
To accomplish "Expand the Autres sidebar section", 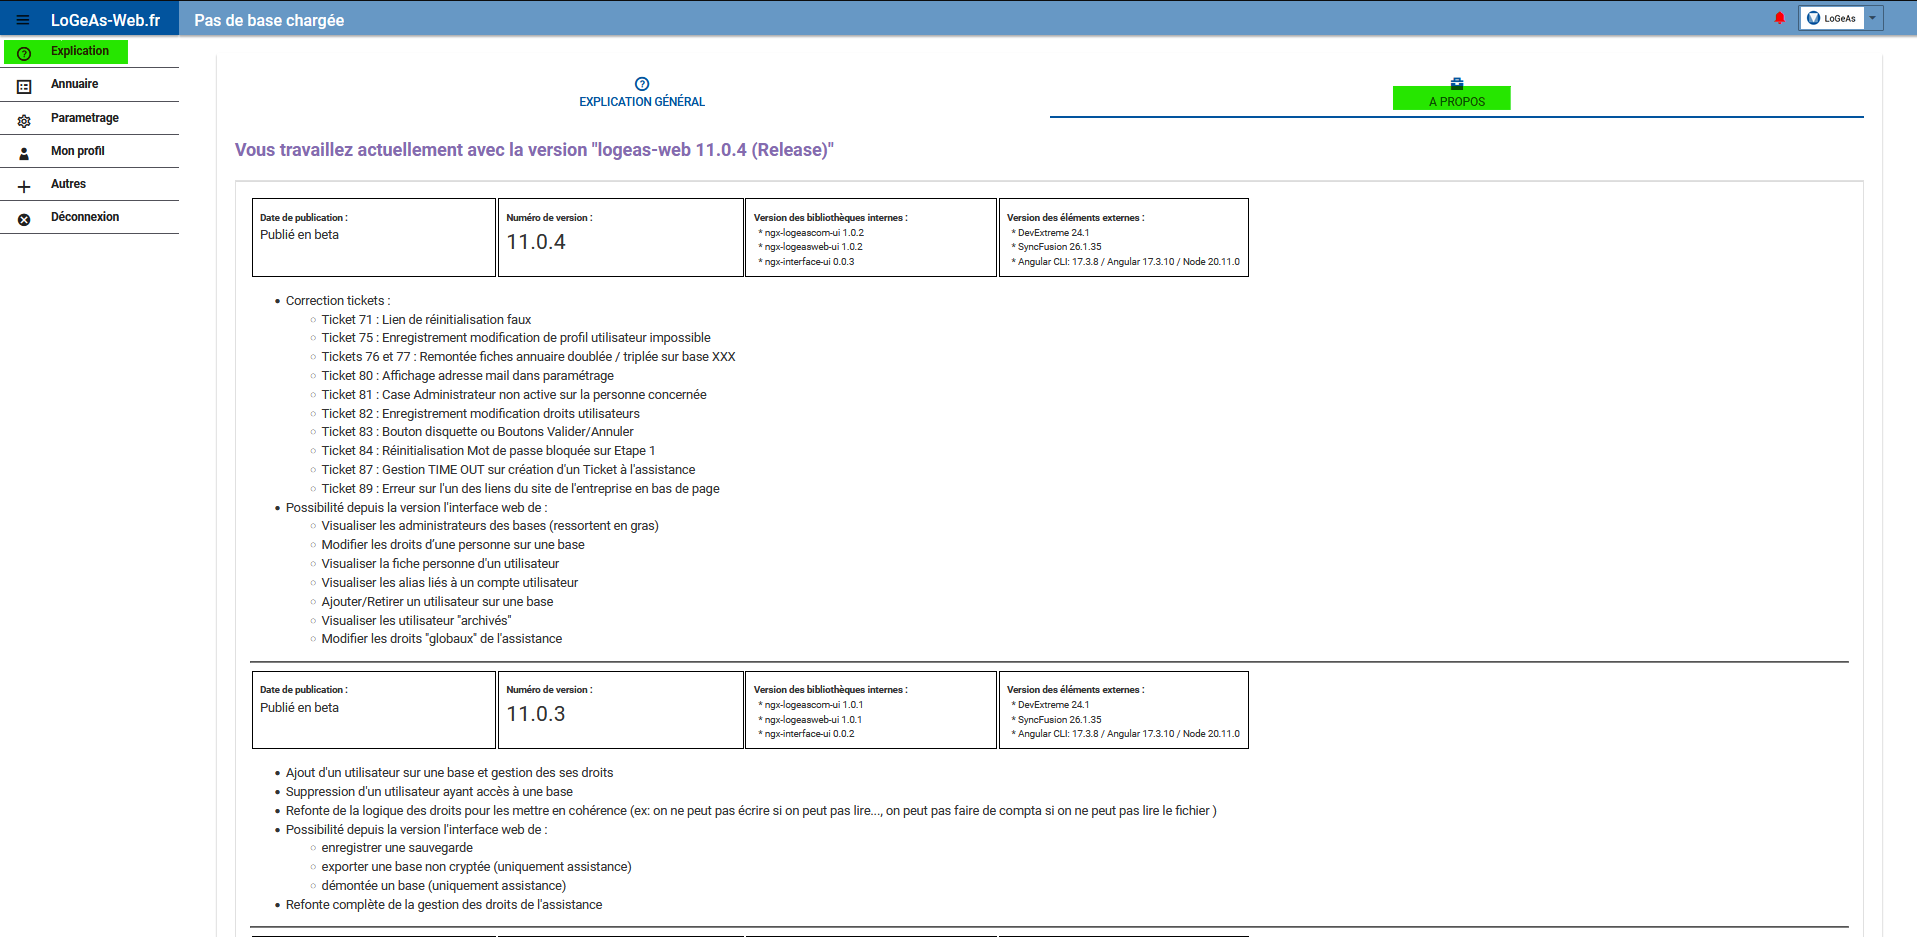I will point(68,184).
